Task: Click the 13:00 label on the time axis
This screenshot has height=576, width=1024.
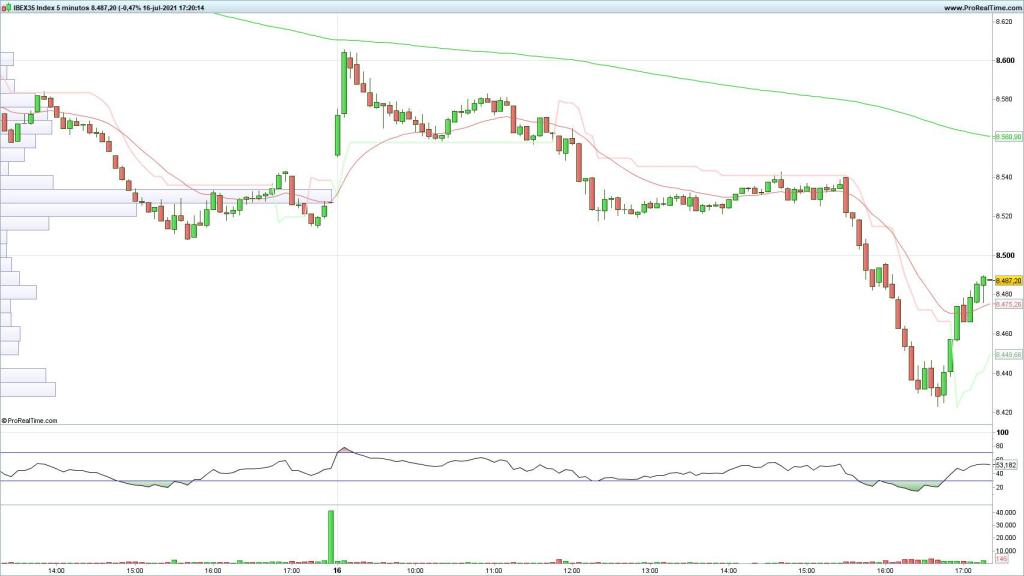Action: (649, 571)
